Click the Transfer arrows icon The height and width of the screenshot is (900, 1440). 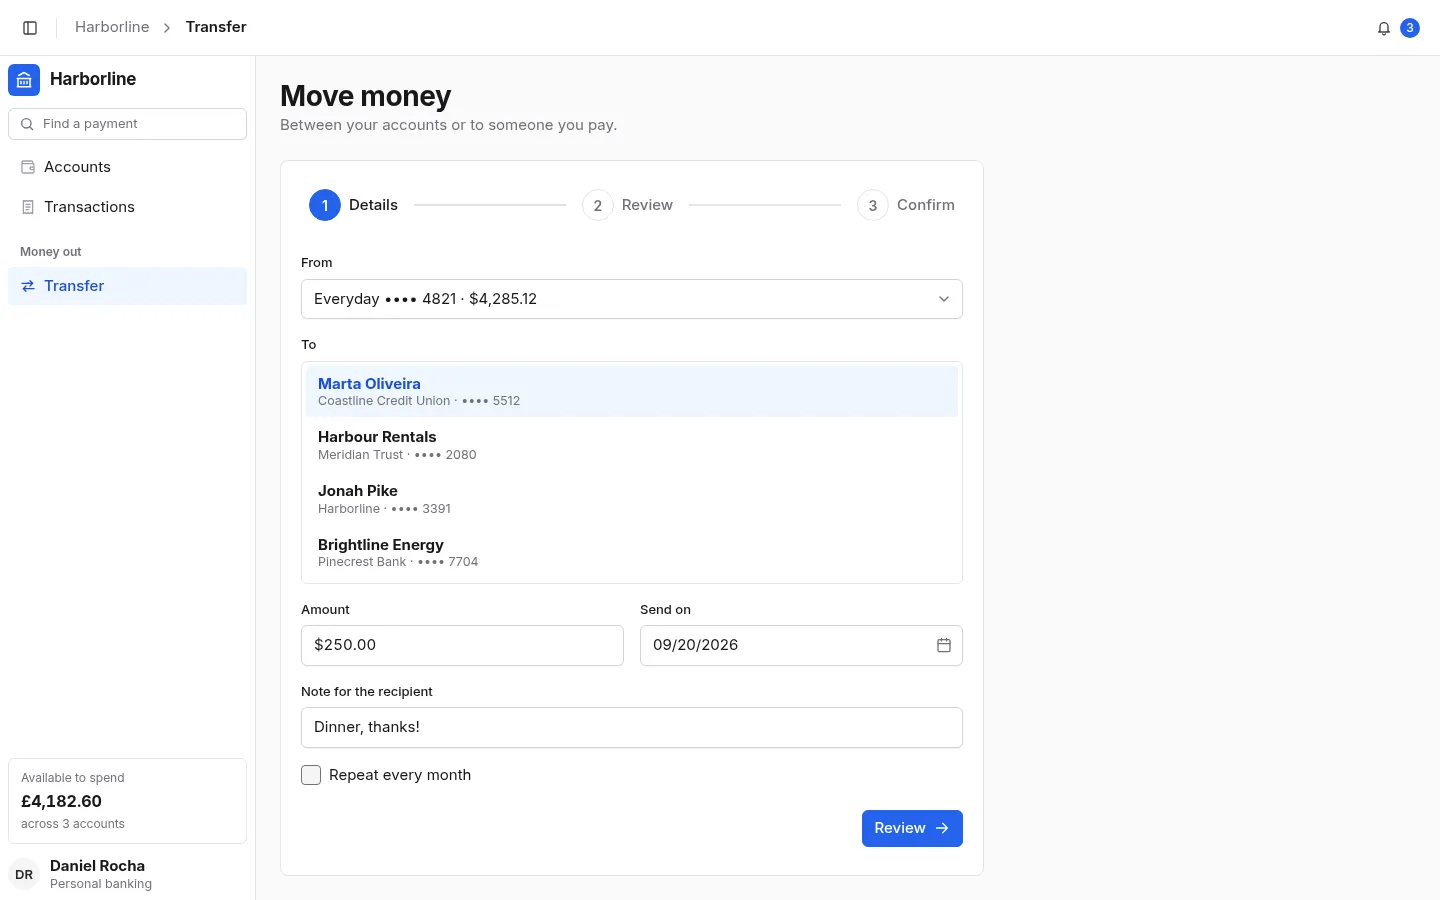pyautogui.click(x=28, y=286)
